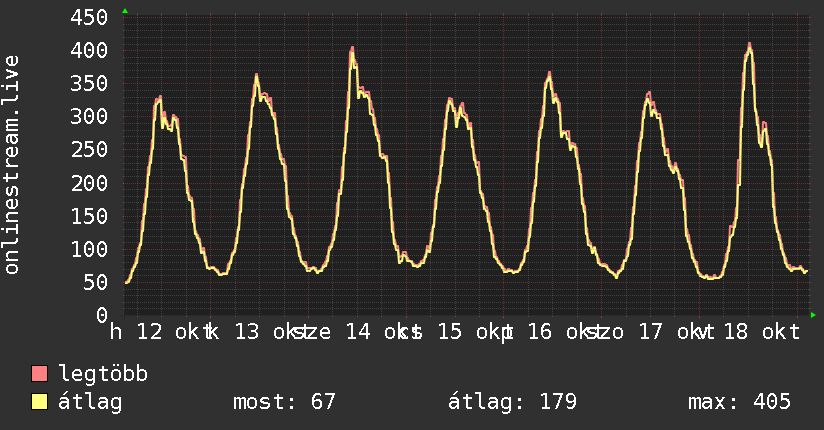This screenshot has width=824, height=430.
Task: Click the green arrow ending the x-axis
Action: coord(813,315)
